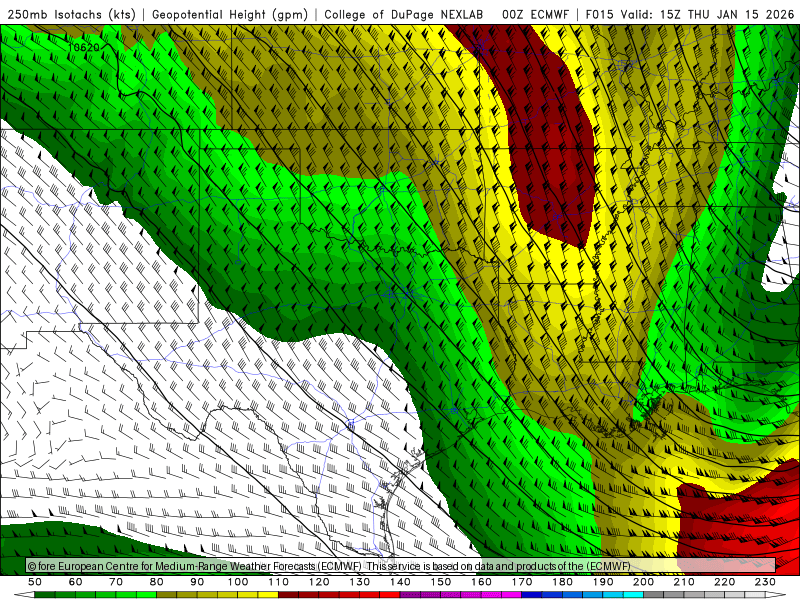Viewport: 800px width, 600px height.
Task: Click the 50 value on the color scale
Action: [x=35, y=582]
